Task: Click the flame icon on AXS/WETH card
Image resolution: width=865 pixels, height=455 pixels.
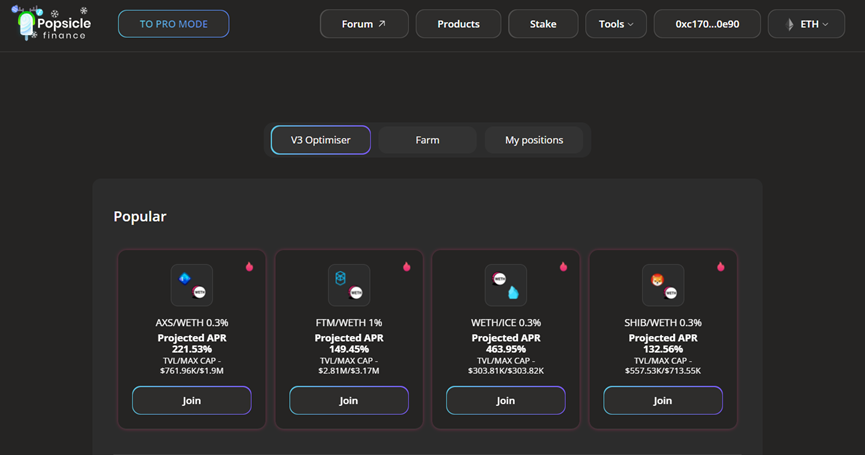Action: 249,266
